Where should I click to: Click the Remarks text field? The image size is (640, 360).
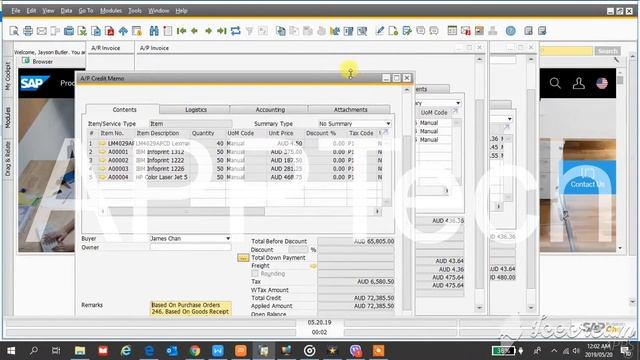coord(191,308)
